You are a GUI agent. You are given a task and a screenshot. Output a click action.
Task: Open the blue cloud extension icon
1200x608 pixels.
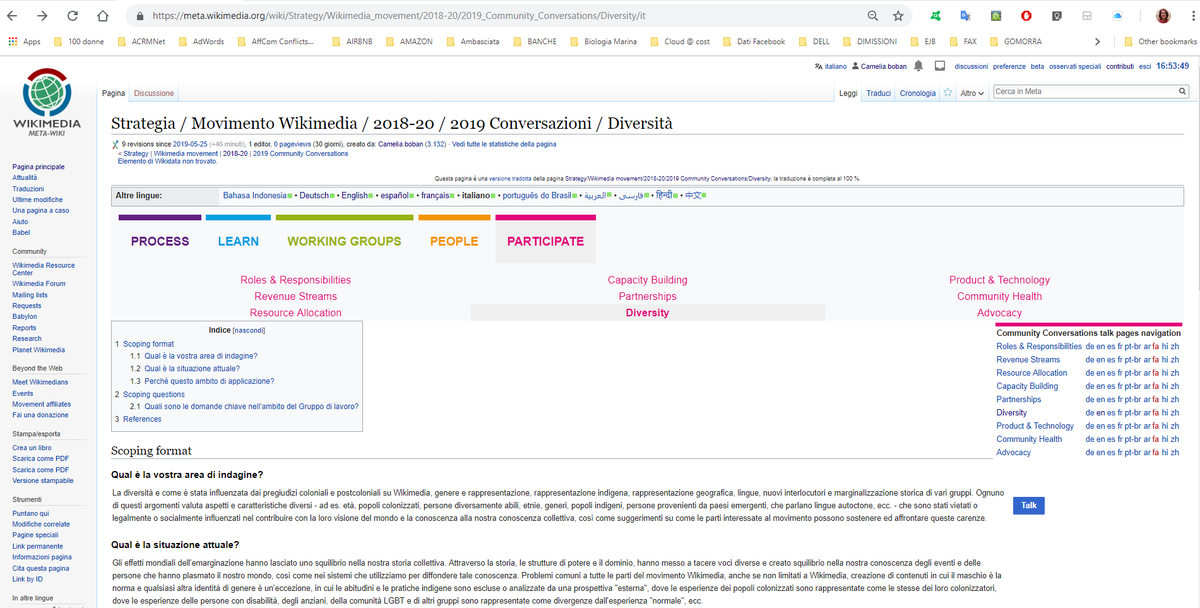1117,16
